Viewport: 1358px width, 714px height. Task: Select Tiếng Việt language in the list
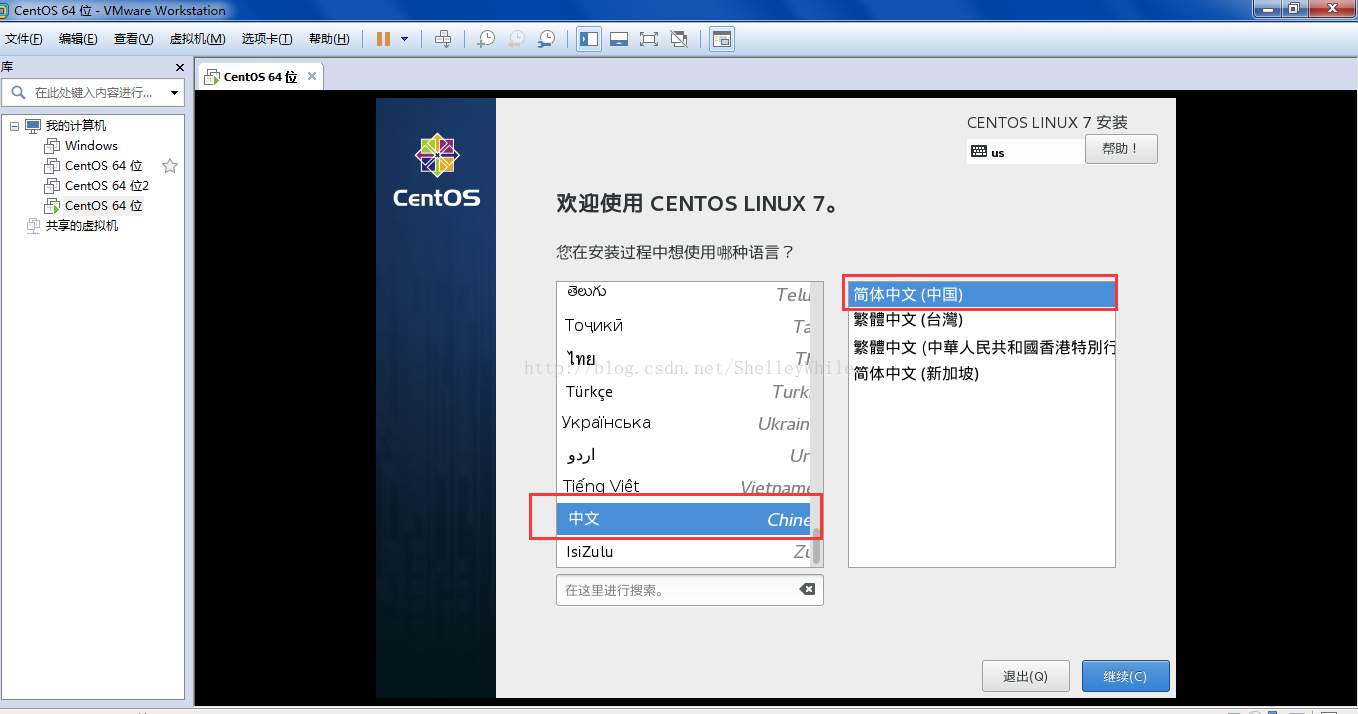click(x=684, y=487)
